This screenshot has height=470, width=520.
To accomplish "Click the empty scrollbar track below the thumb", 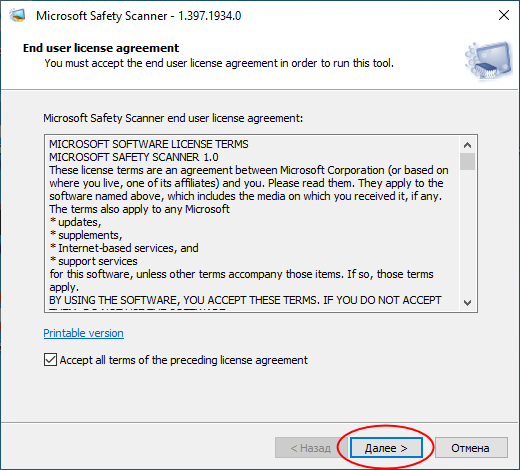I will pos(467,233).
